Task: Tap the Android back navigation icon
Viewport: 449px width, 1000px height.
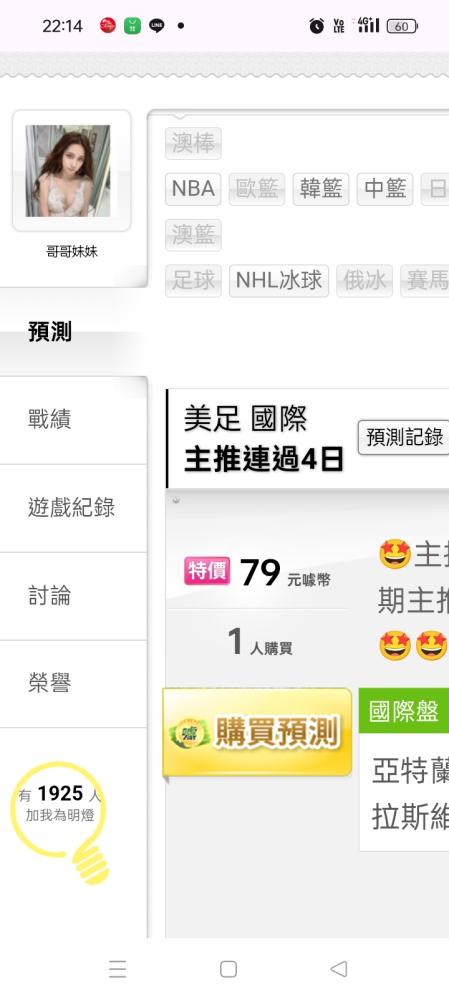Action: (339, 969)
